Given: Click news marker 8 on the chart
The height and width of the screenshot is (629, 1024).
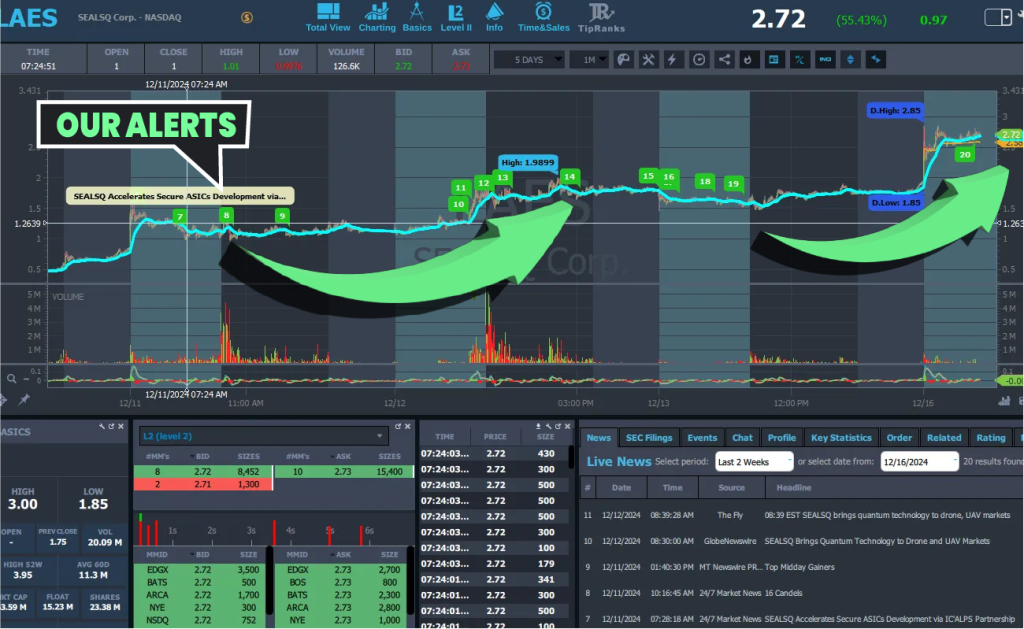Looking at the screenshot, I should pyautogui.click(x=227, y=216).
